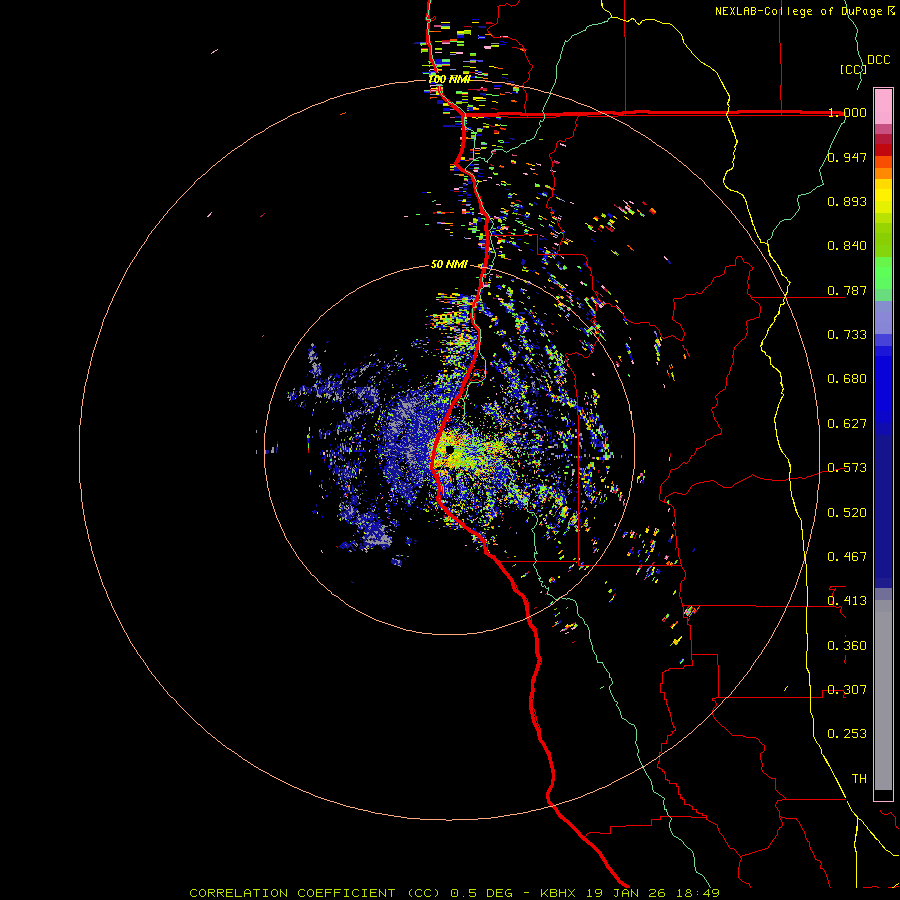The height and width of the screenshot is (900, 900).
Task: Pick the gray segment of the color bar
Action: (883, 695)
